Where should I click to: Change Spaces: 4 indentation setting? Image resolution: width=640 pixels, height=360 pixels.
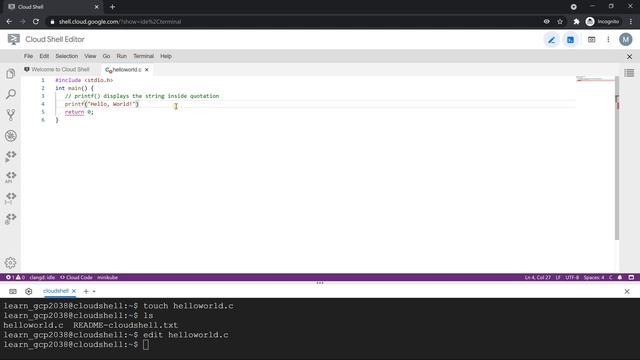[593, 277]
